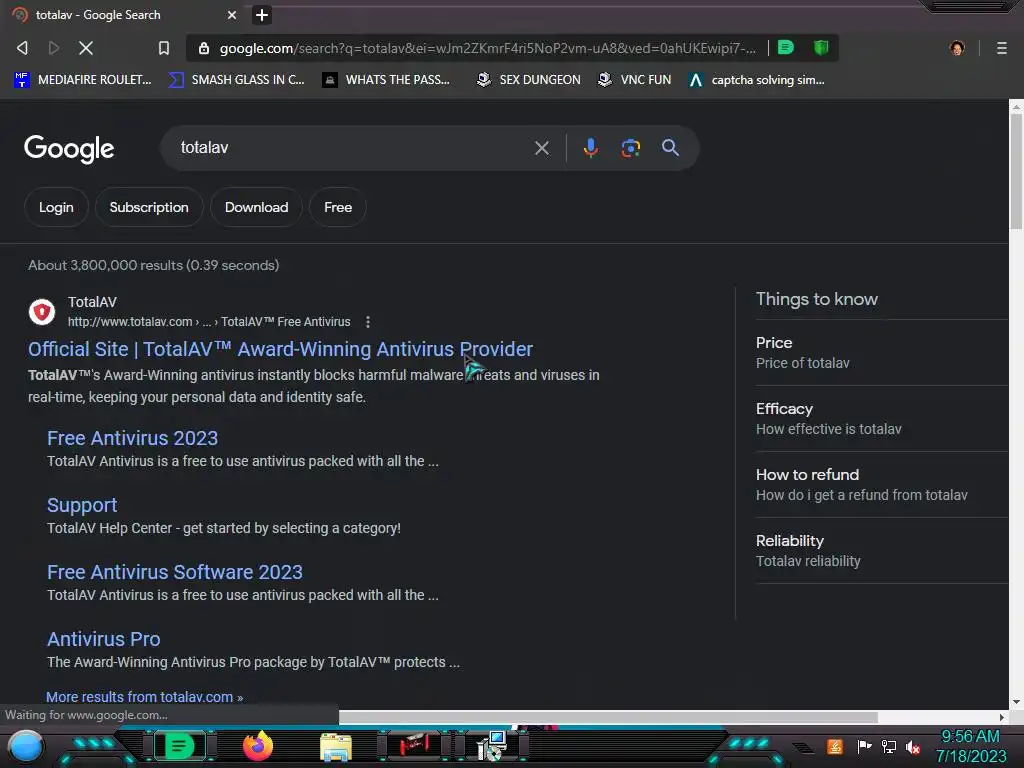Click the scroll down arrow of vertical scrollbar

tap(1016, 702)
